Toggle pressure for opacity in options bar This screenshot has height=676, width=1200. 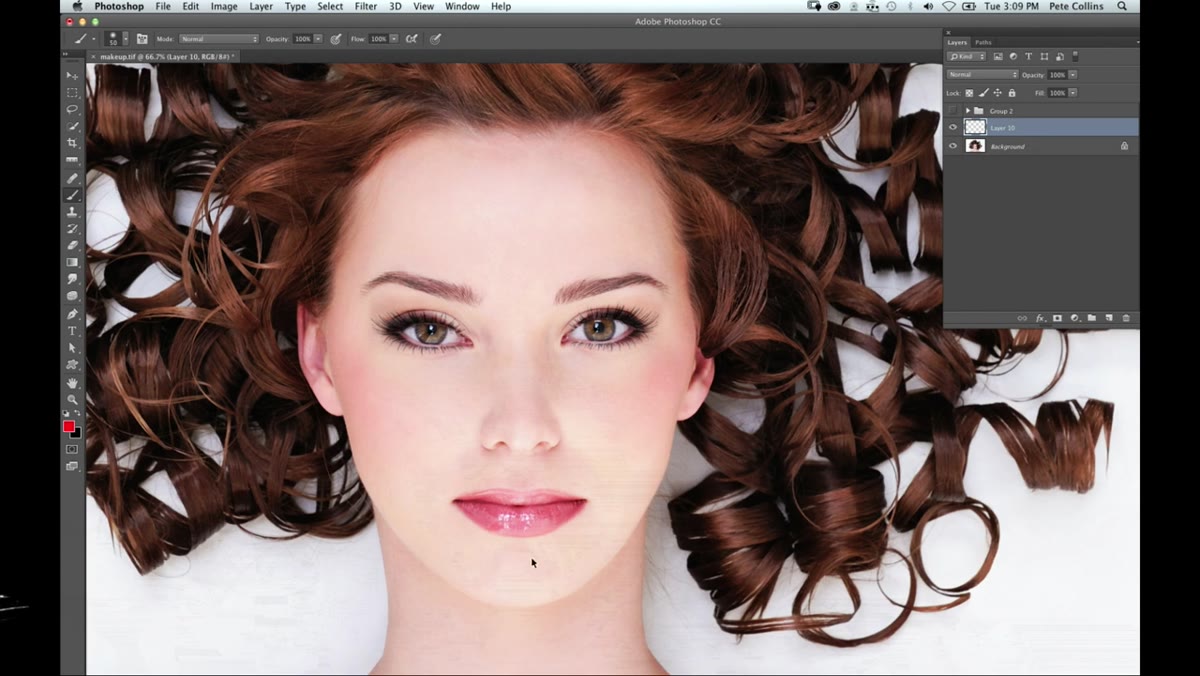[336, 39]
